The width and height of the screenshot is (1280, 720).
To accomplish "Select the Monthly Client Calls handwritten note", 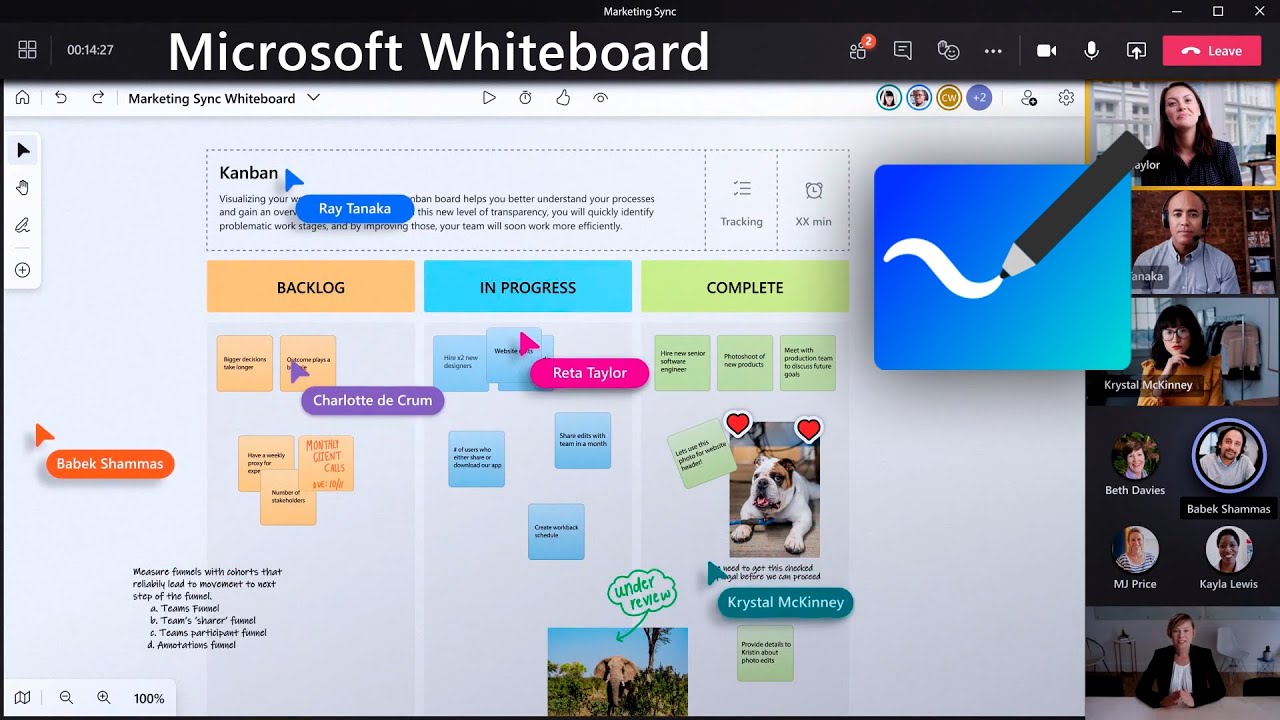I will tap(328, 463).
